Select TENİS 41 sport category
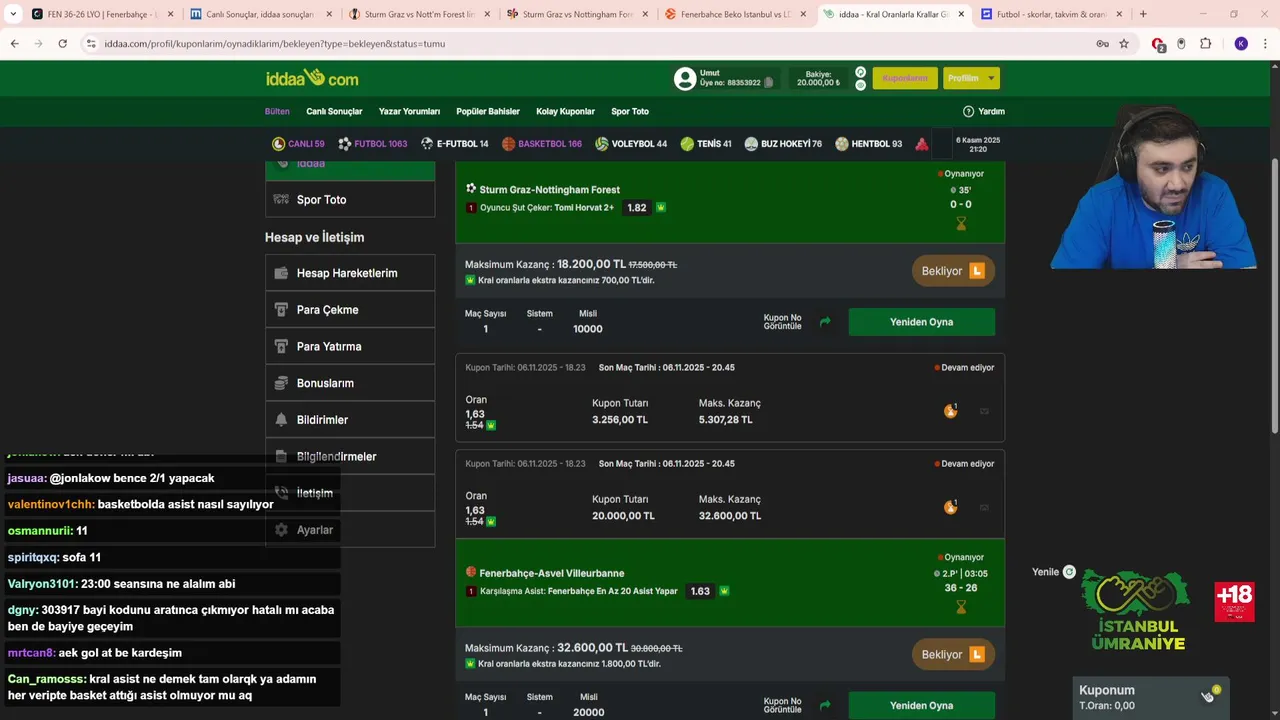The width and height of the screenshot is (1280, 720). coord(706,144)
